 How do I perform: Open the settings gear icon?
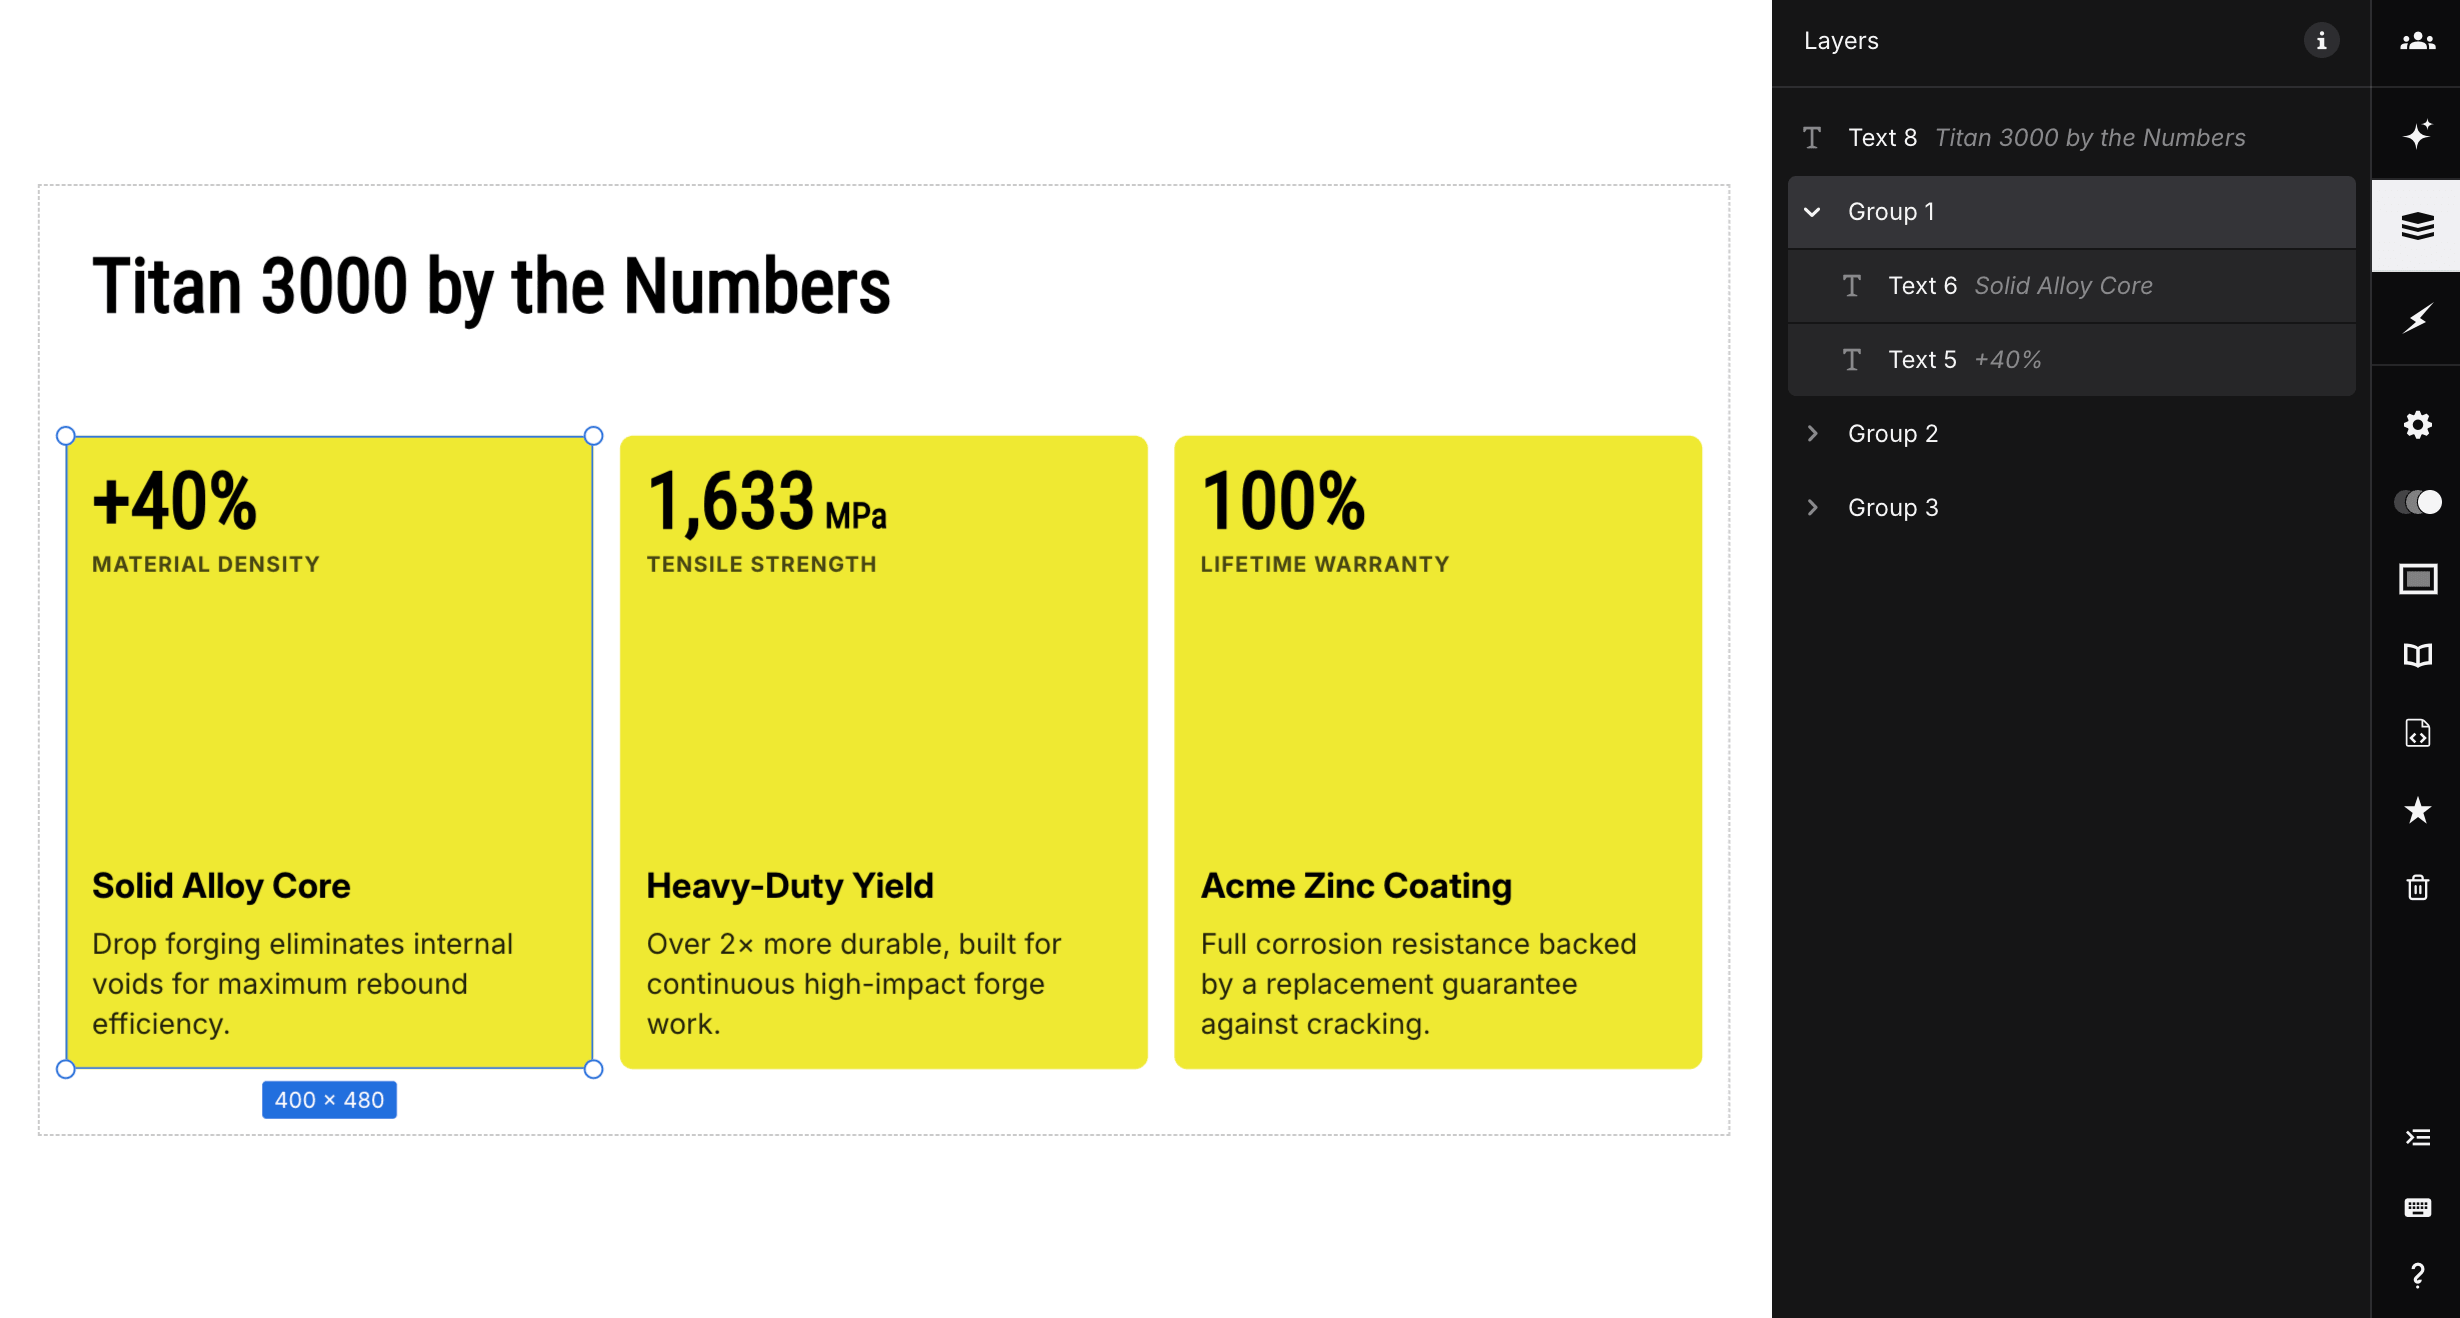[x=2417, y=425]
